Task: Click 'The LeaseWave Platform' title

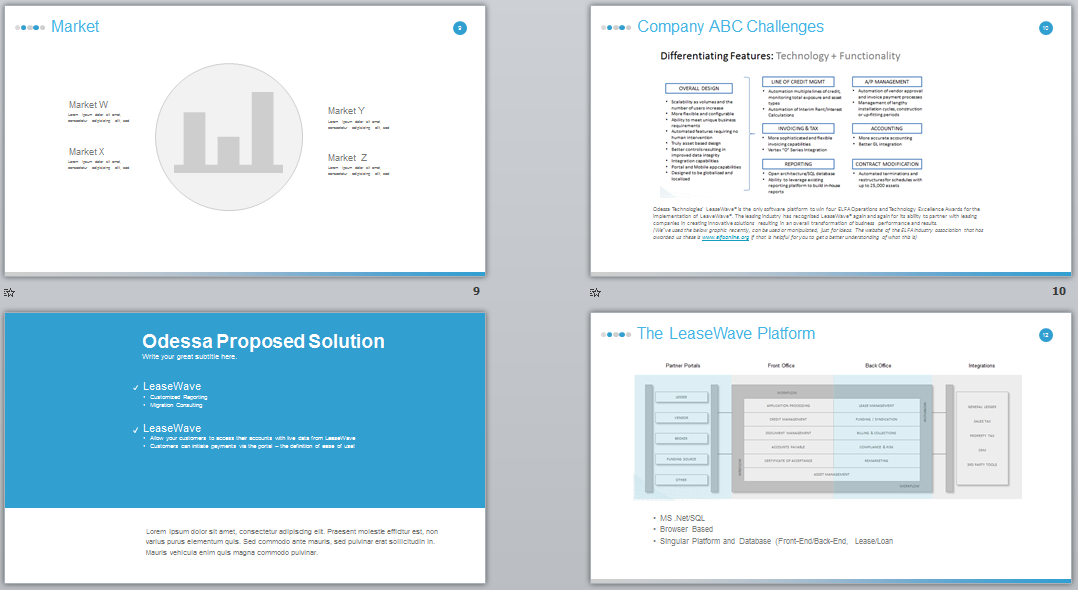Action: [x=726, y=334]
